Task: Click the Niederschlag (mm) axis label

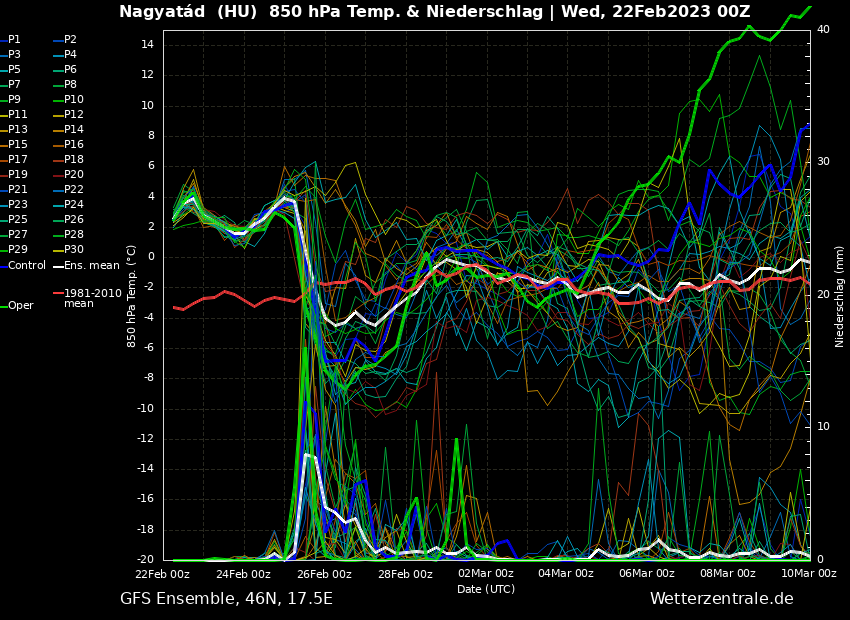Action: click(x=840, y=296)
